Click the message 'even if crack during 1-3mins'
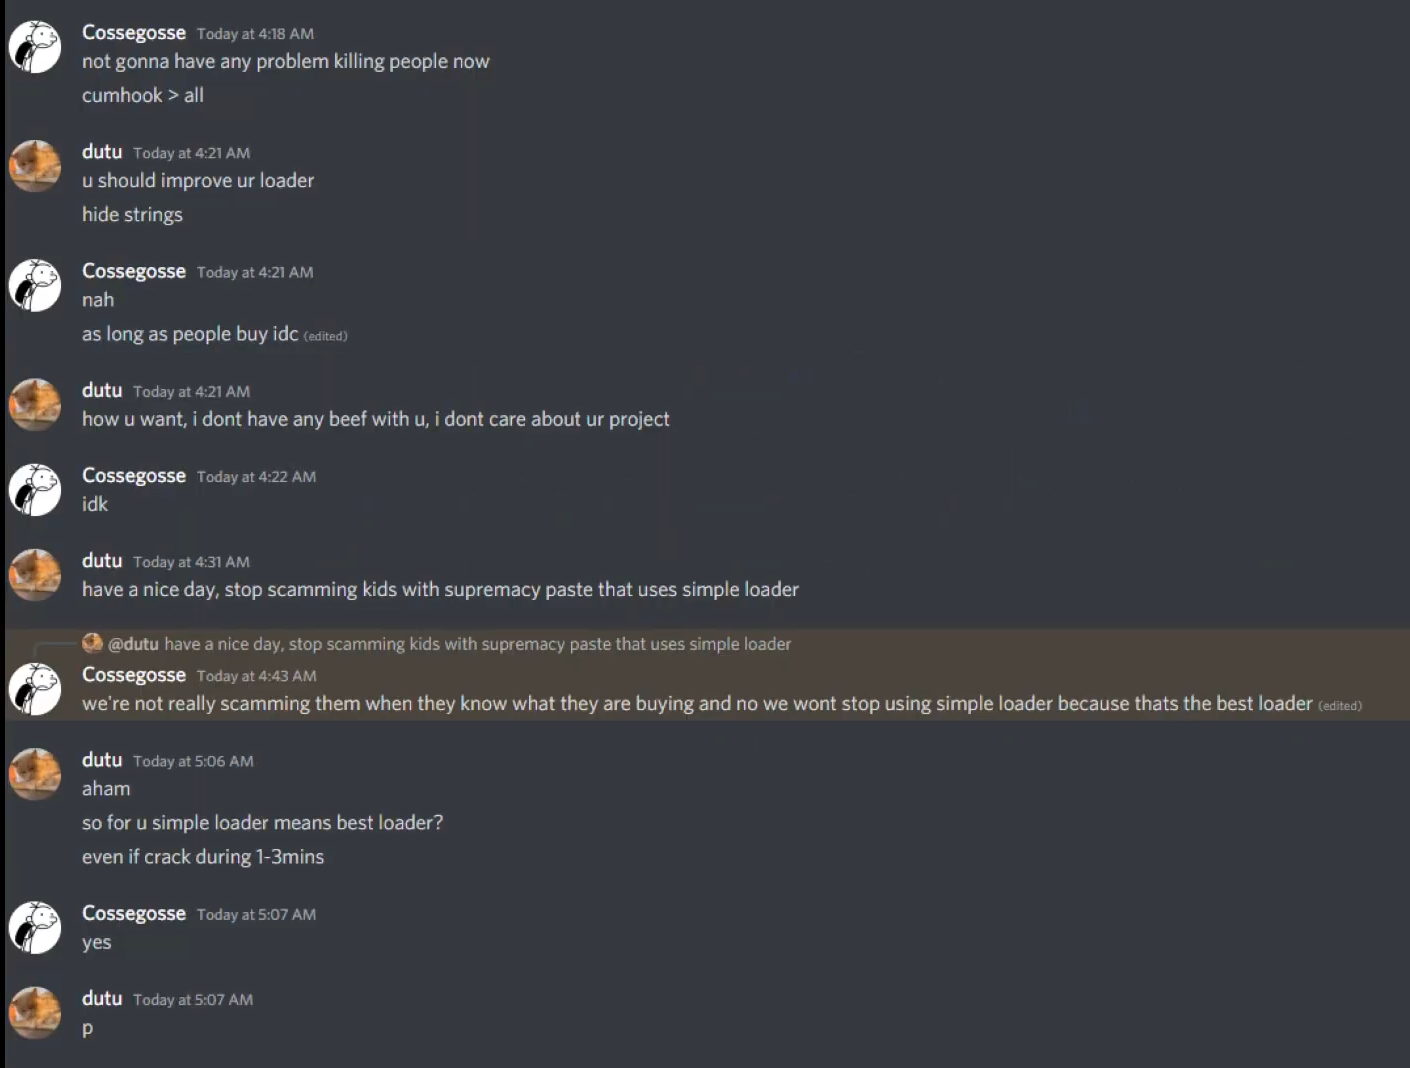This screenshot has height=1068, width=1410. pyautogui.click(x=203, y=856)
